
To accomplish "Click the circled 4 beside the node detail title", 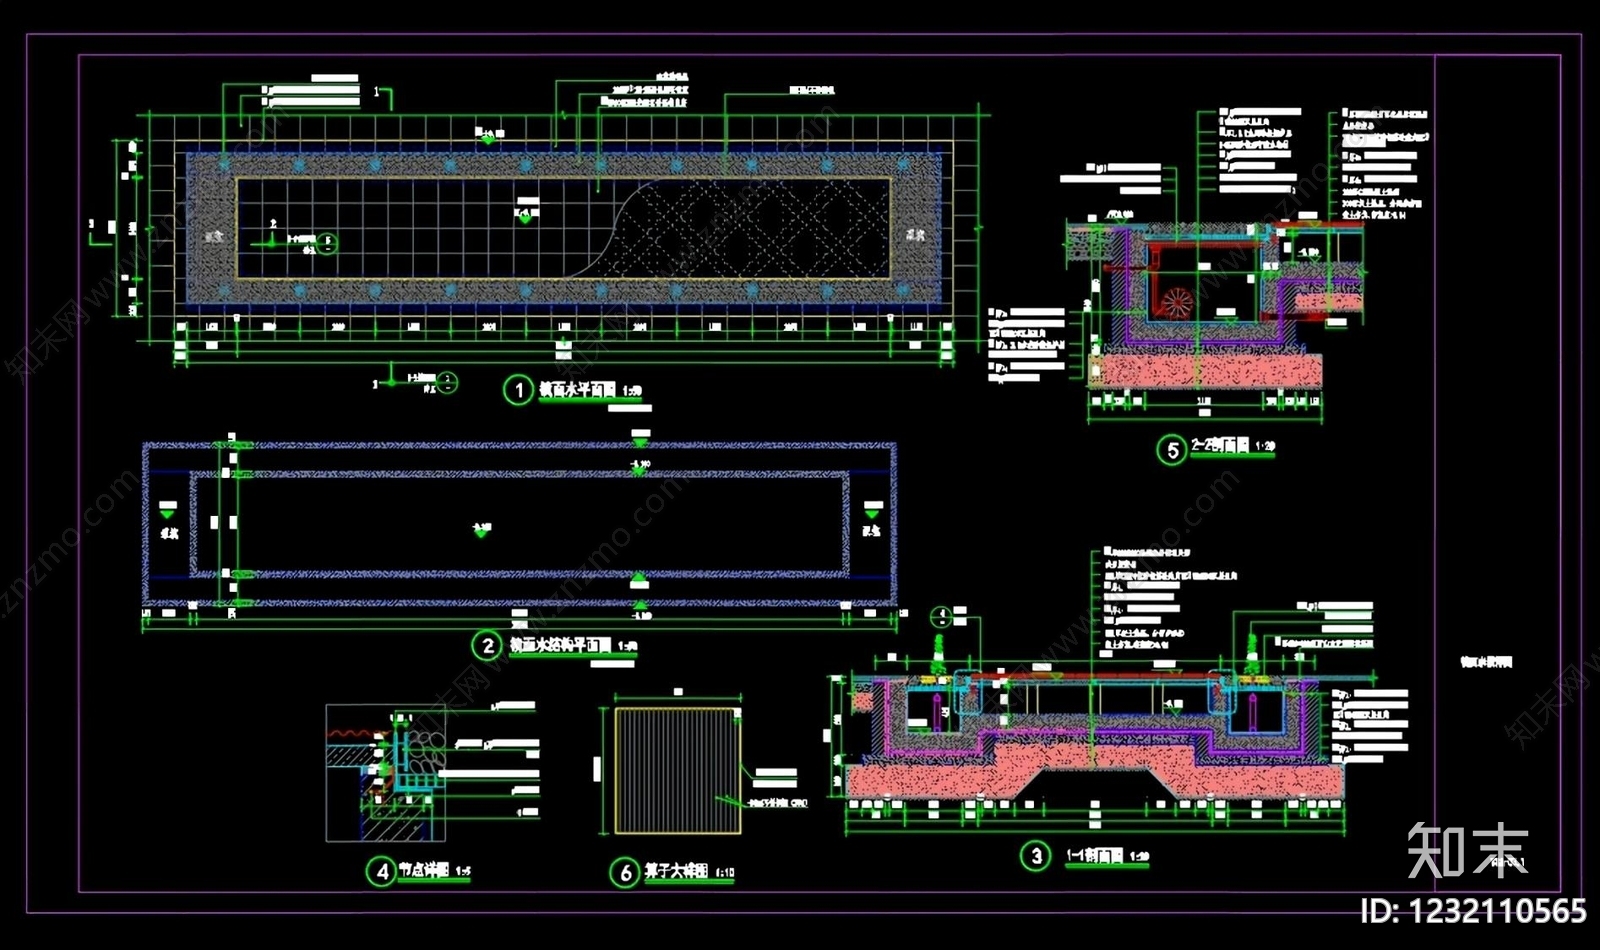I will click(381, 871).
